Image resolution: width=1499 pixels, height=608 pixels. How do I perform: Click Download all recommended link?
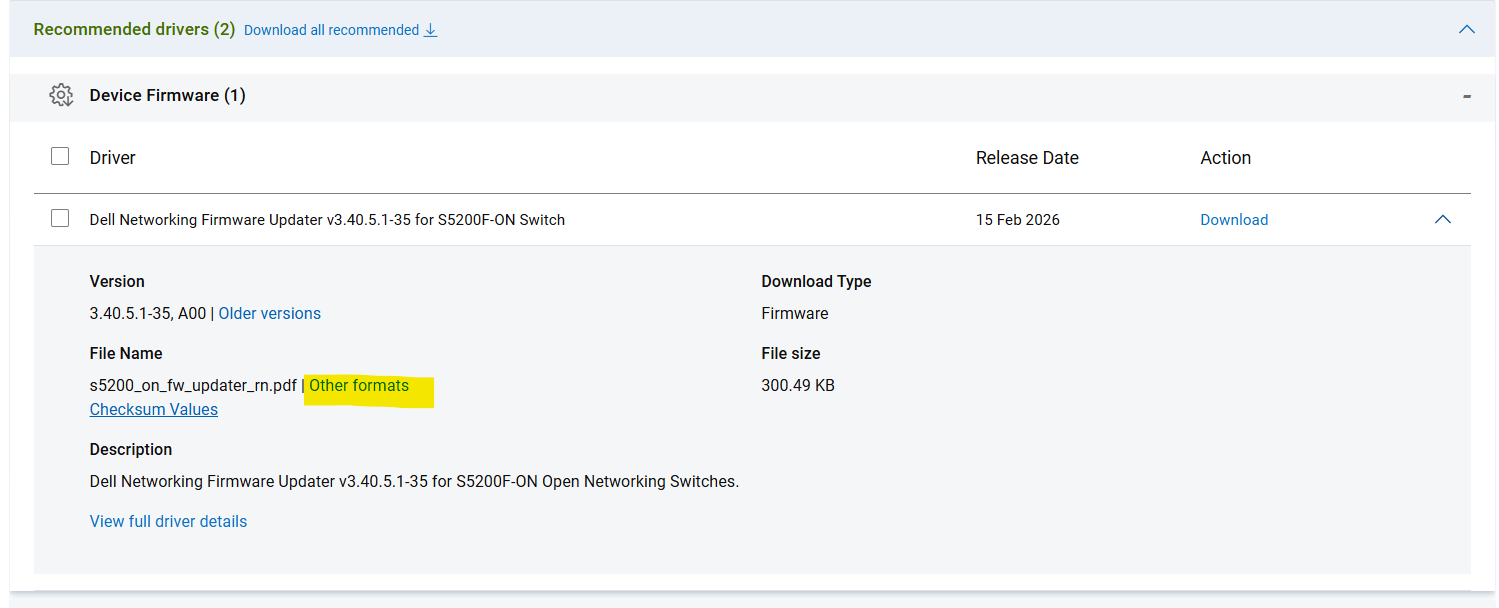331,30
